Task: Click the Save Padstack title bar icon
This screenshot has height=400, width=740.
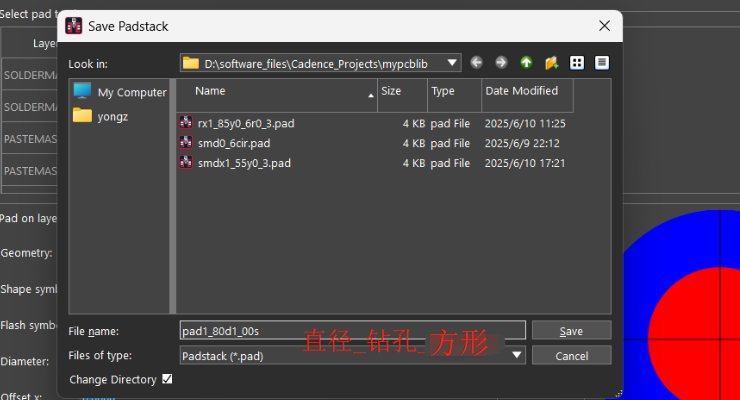Action: click(74, 26)
